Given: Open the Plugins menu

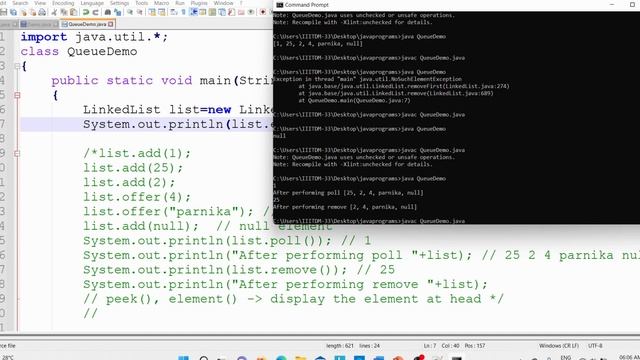Looking at the screenshot, I should click(x=199, y=3).
